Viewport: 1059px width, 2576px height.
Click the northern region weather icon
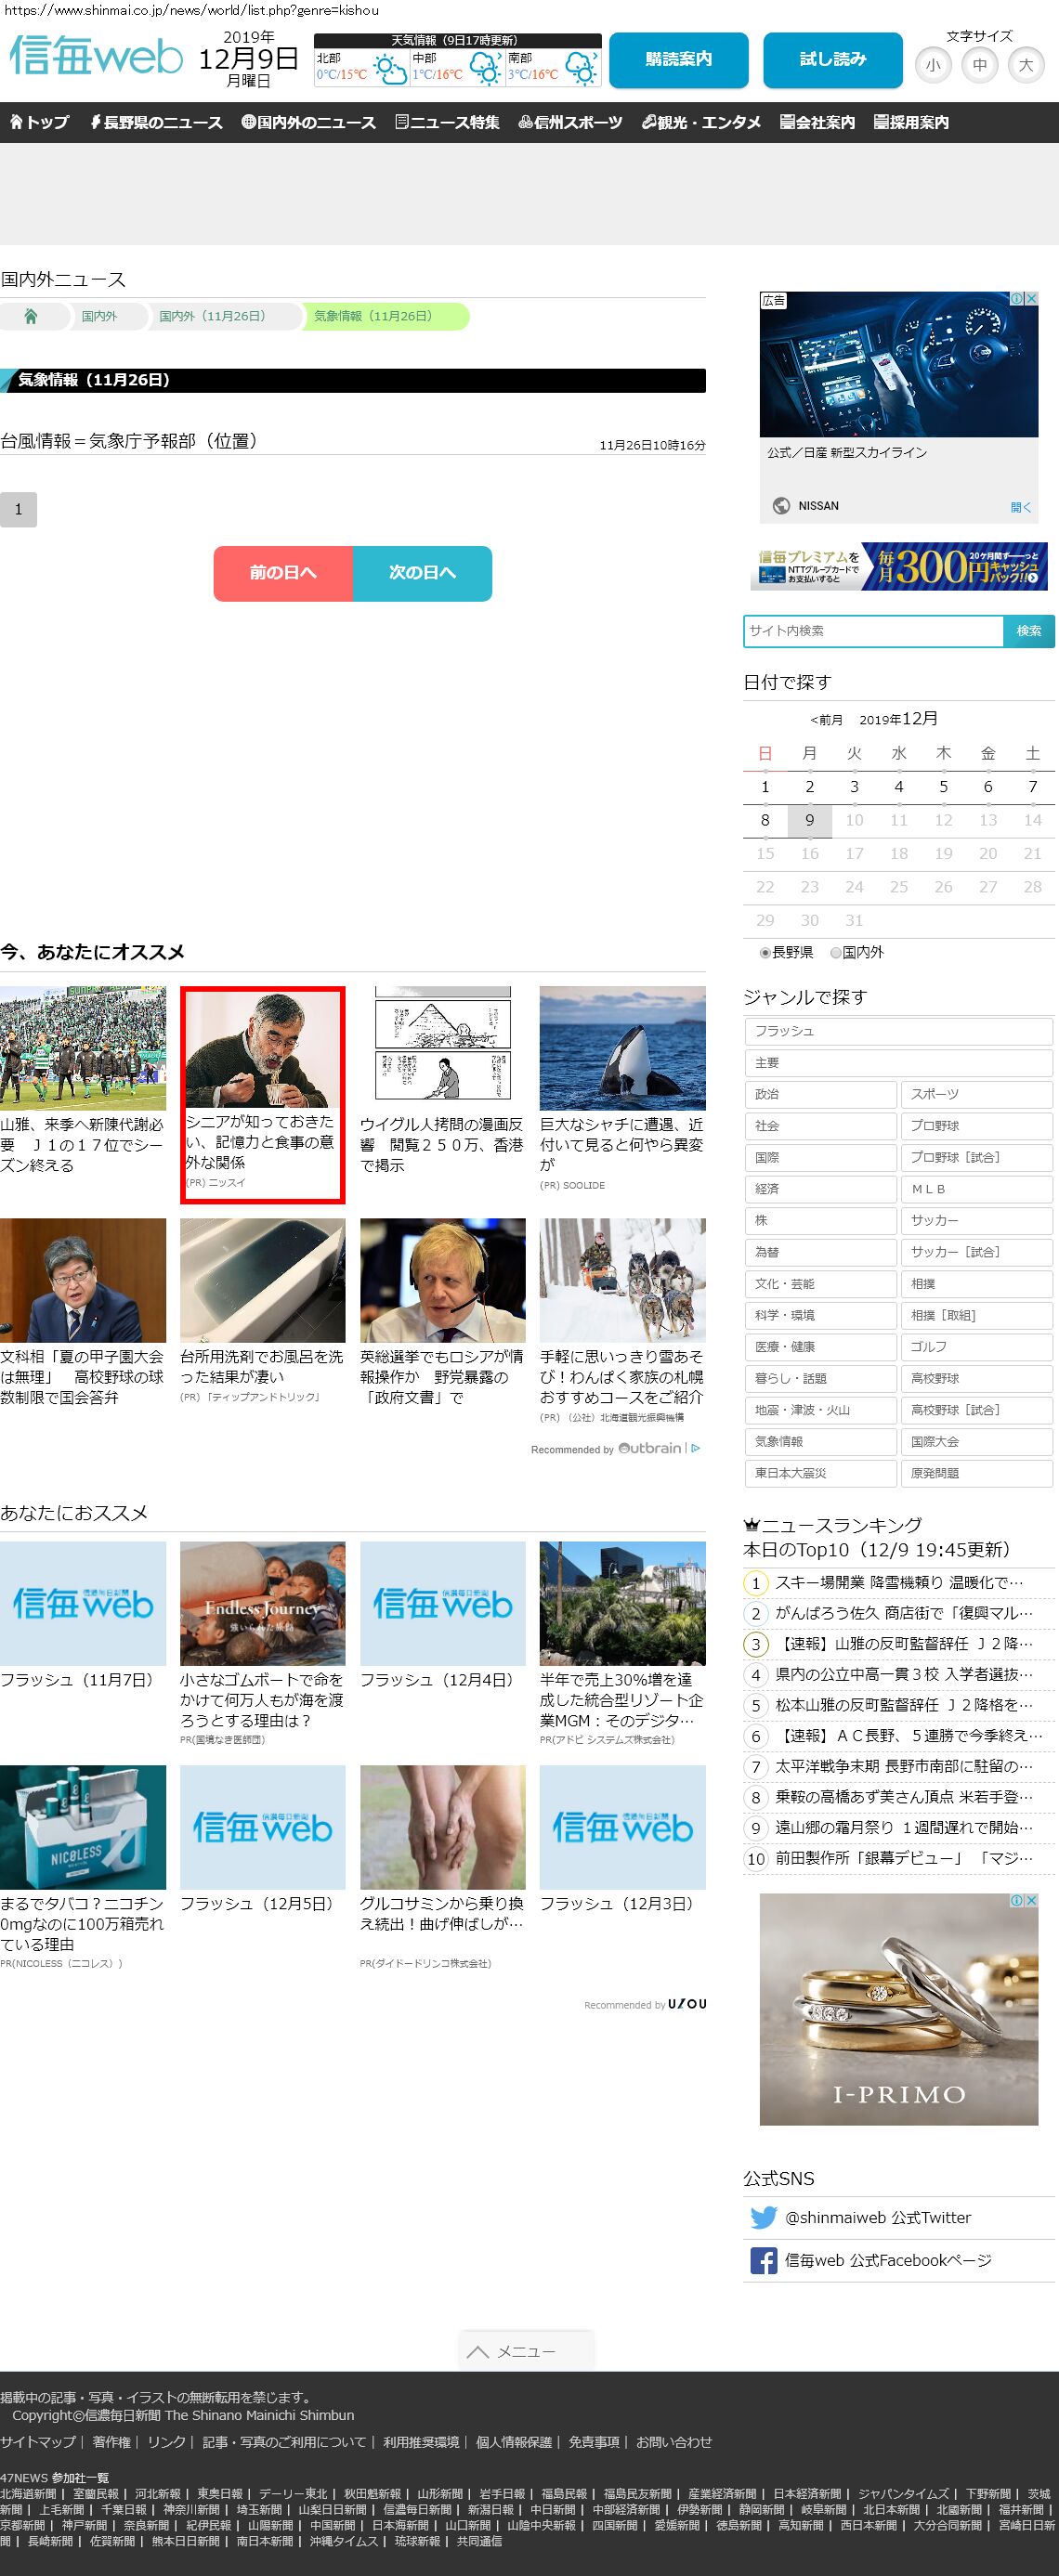click(389, 70)
